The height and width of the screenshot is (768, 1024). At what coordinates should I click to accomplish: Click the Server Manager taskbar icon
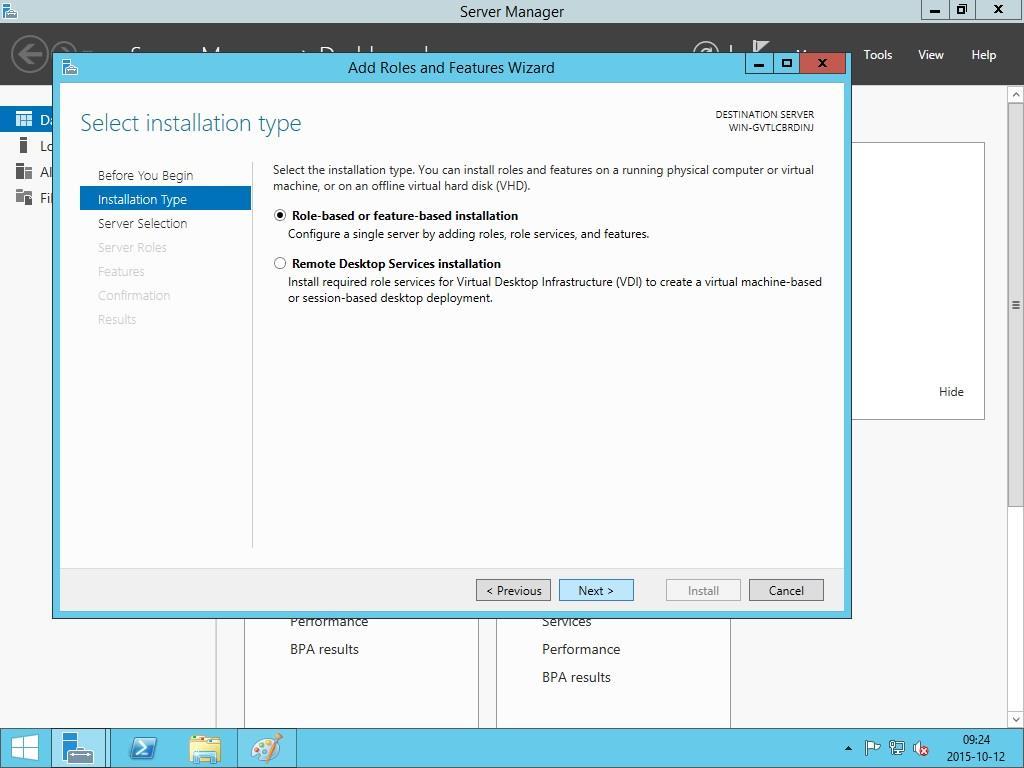[x=78, y=748]
